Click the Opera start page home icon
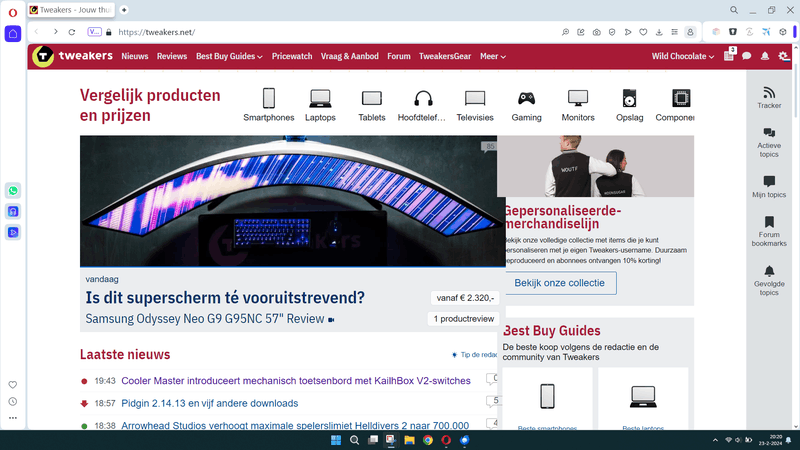The image size is (800, 450). coord(13,34)
